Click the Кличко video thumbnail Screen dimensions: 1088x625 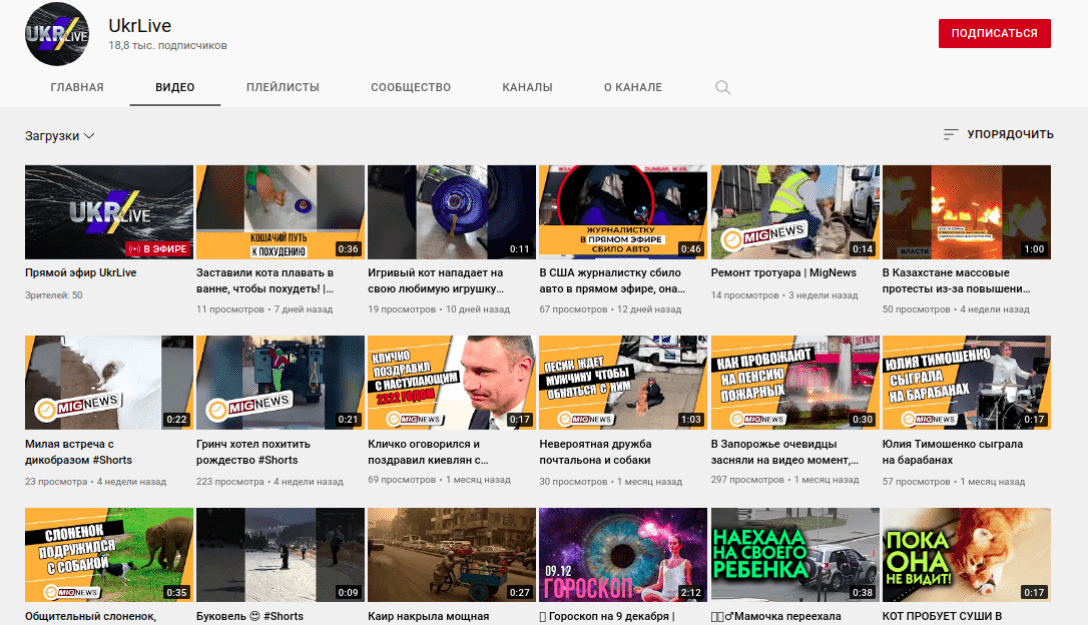[451, 382]
